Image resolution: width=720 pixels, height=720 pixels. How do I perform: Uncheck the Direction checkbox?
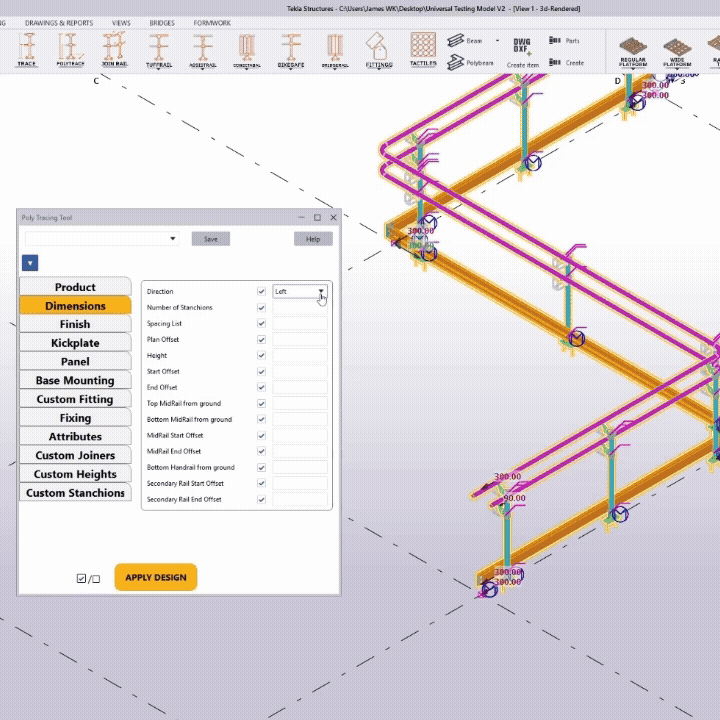coord(262,292)
